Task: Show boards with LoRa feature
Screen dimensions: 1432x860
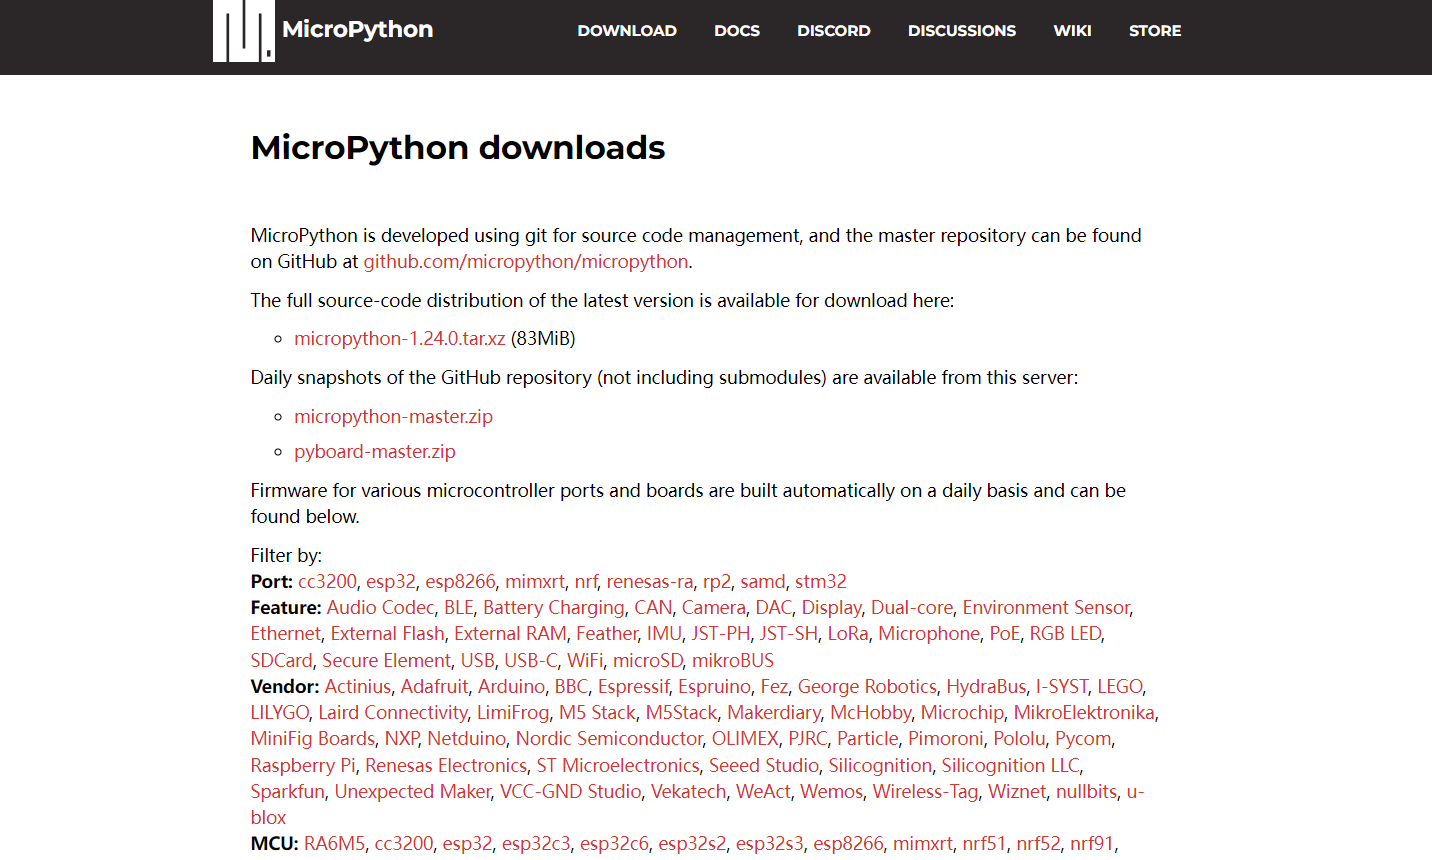Action: pos(848,634)
